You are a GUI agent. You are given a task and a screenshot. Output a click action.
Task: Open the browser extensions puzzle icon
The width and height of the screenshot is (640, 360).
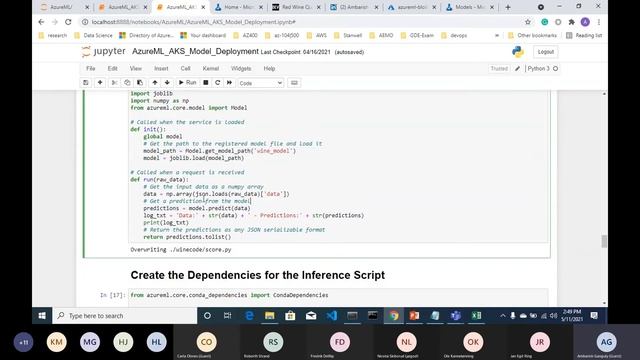[x=571, y=22]
